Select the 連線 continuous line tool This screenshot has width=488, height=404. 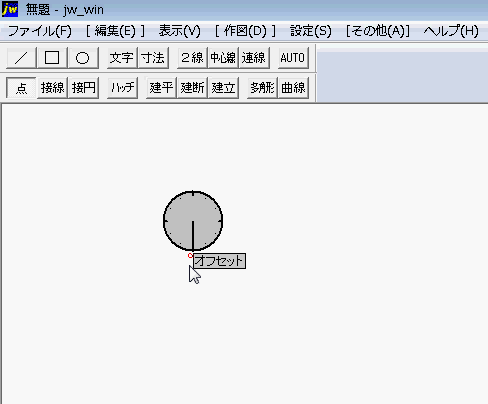pos(254,58)
